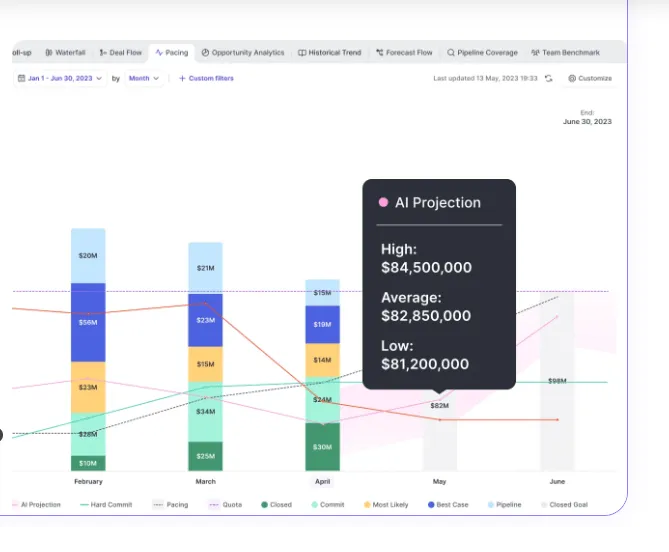Toggle the Pacing legend series
The width and height of the screenshot is (669, 552).
[171, 505]
